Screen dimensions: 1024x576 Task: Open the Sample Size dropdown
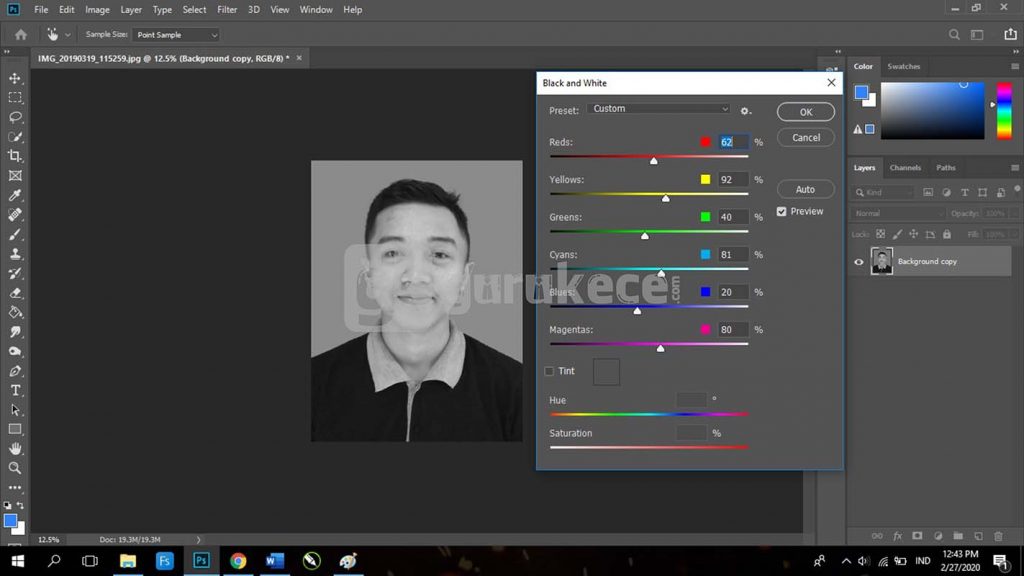(176, 35)
